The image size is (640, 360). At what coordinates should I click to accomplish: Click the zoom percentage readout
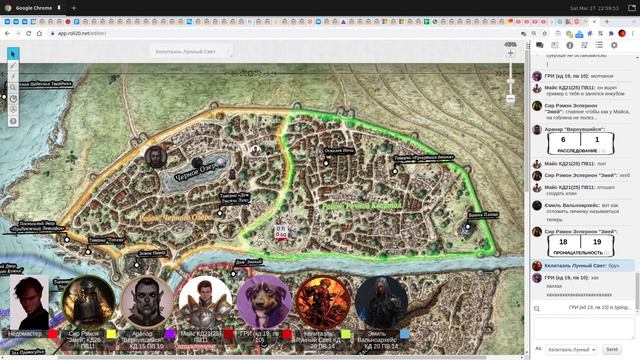tap(510, 44)
